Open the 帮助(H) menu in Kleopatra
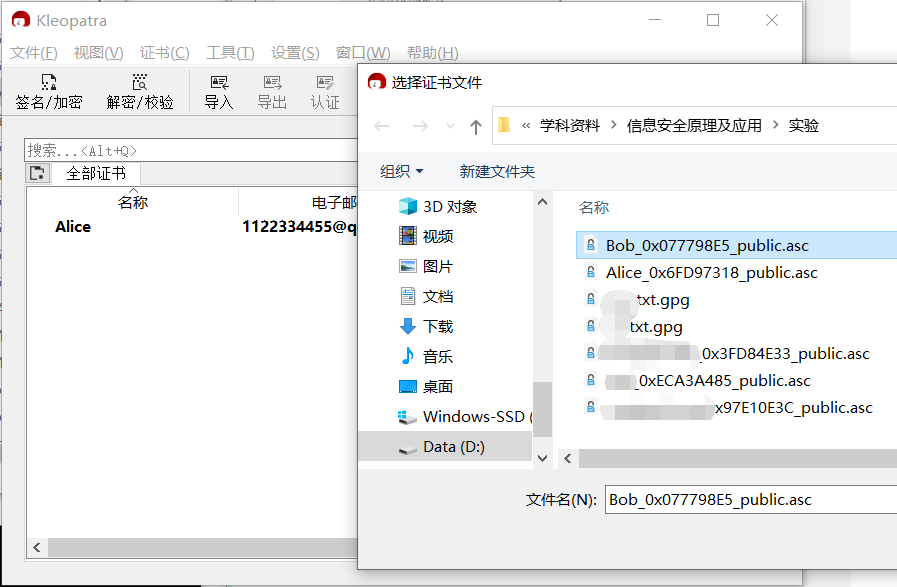This screenshot has height=587, width=897. coord(432,53)
